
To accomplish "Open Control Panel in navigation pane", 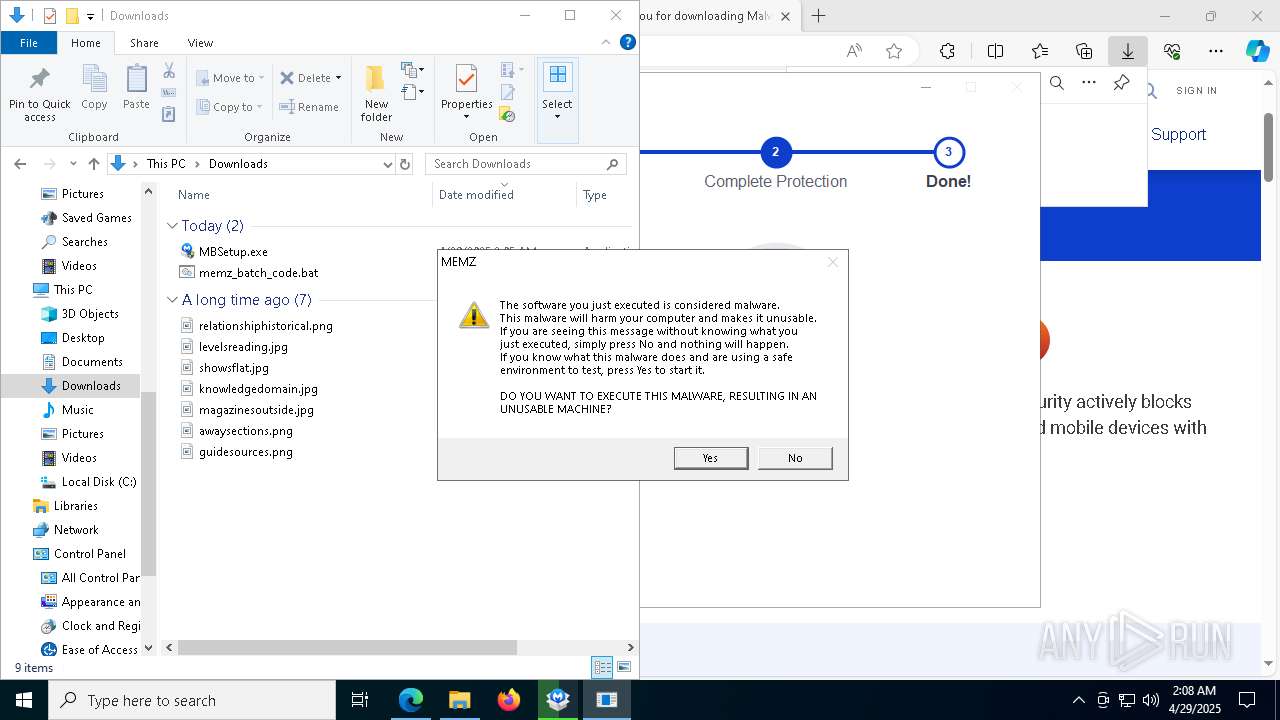I will coord(89,554).
